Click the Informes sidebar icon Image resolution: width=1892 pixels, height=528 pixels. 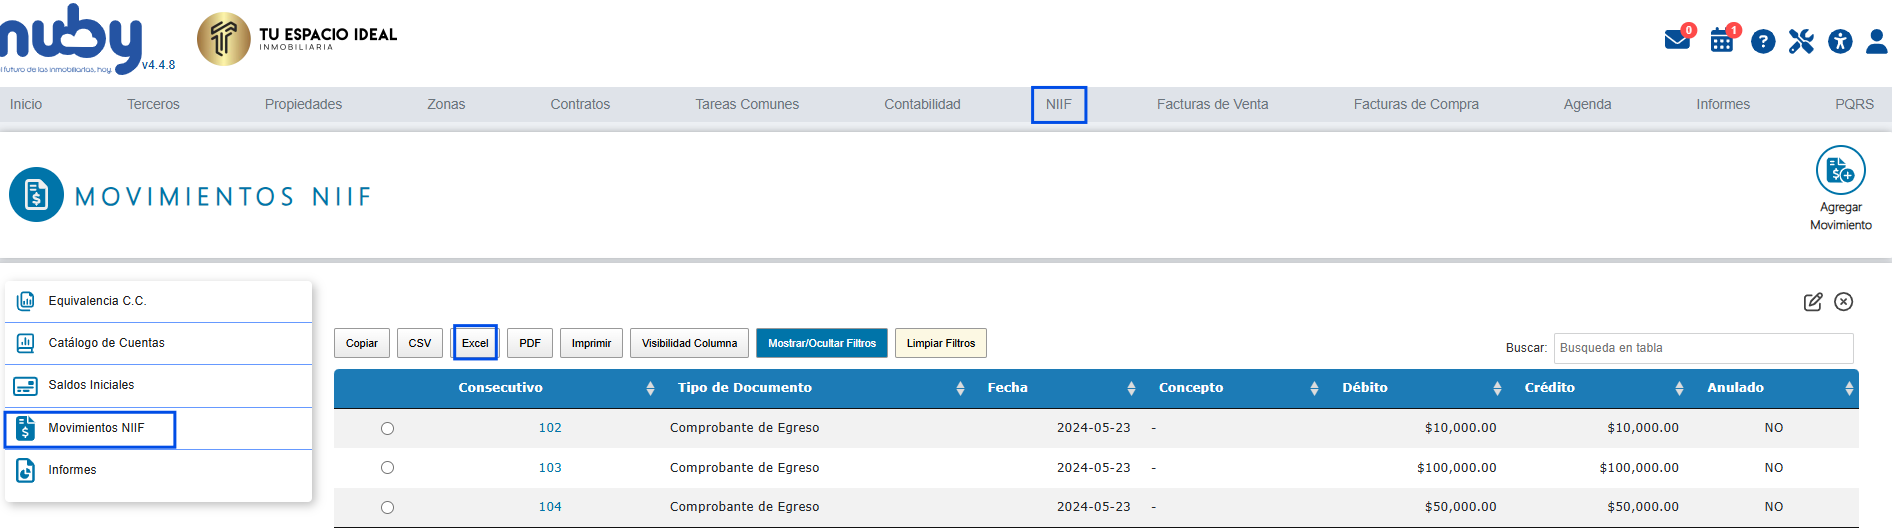tap(26, 470)
